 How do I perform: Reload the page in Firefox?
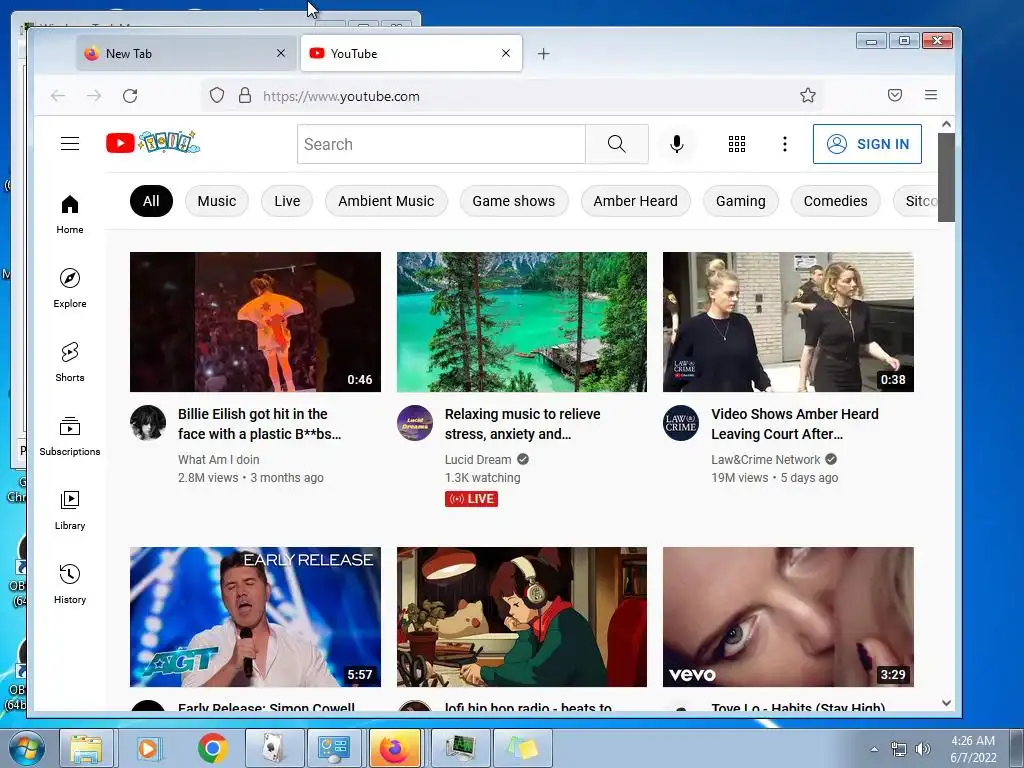coord(130,96)
